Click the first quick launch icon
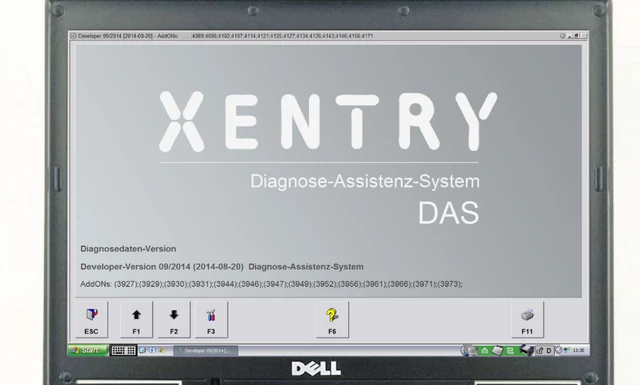The width and height of the screenshot is (640, 385). 143,350
